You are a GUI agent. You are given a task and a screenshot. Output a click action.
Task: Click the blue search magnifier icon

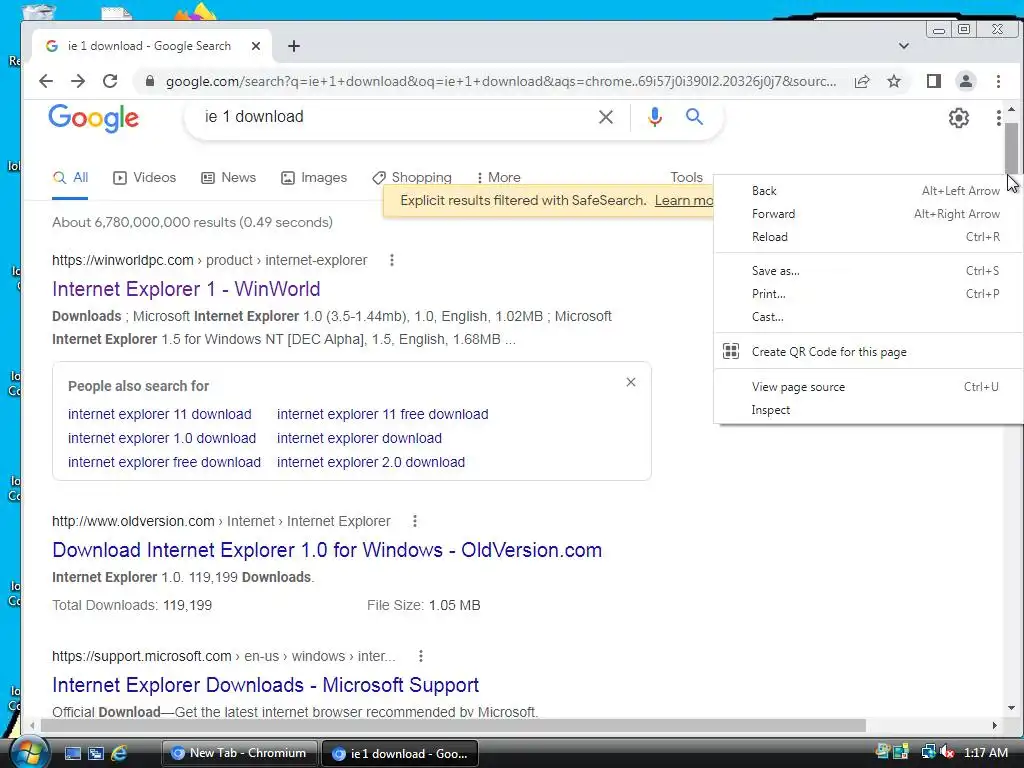[694, 117]
